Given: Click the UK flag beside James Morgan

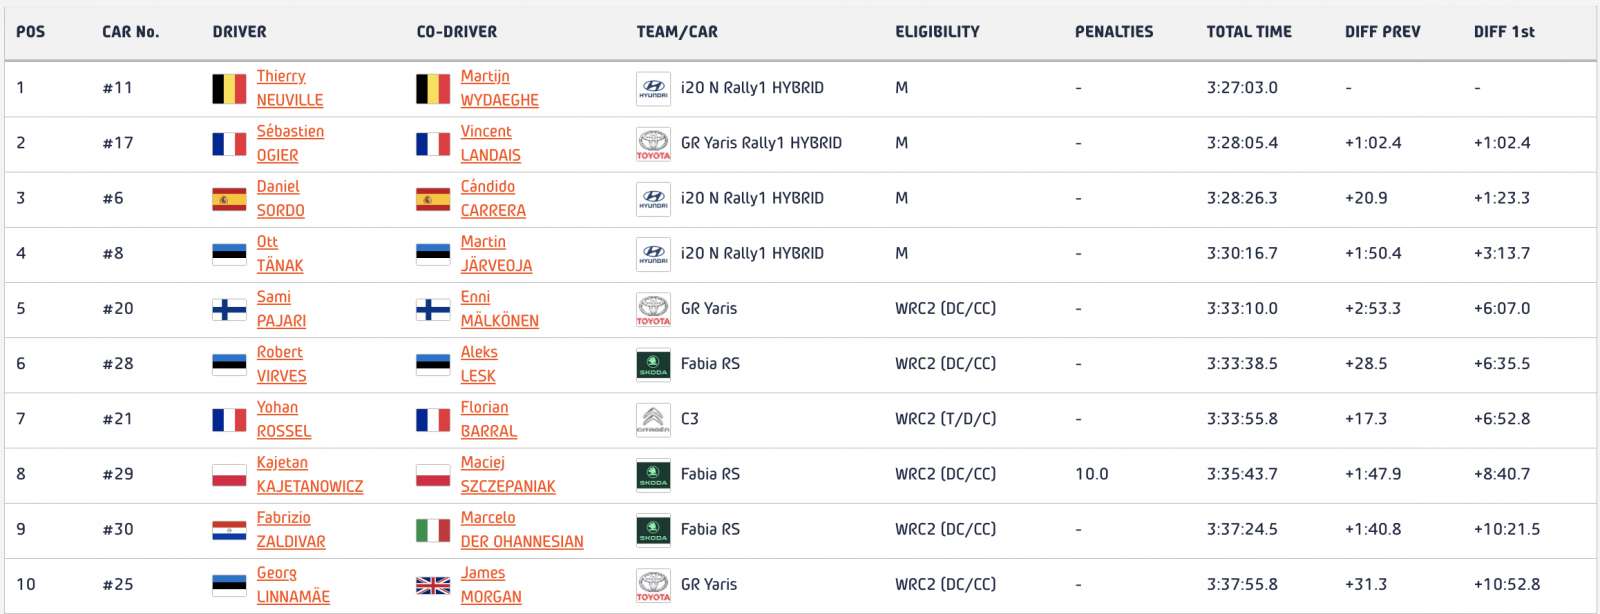Looking at the screenshot, I should pyautogui.click(x=433, y=585).
